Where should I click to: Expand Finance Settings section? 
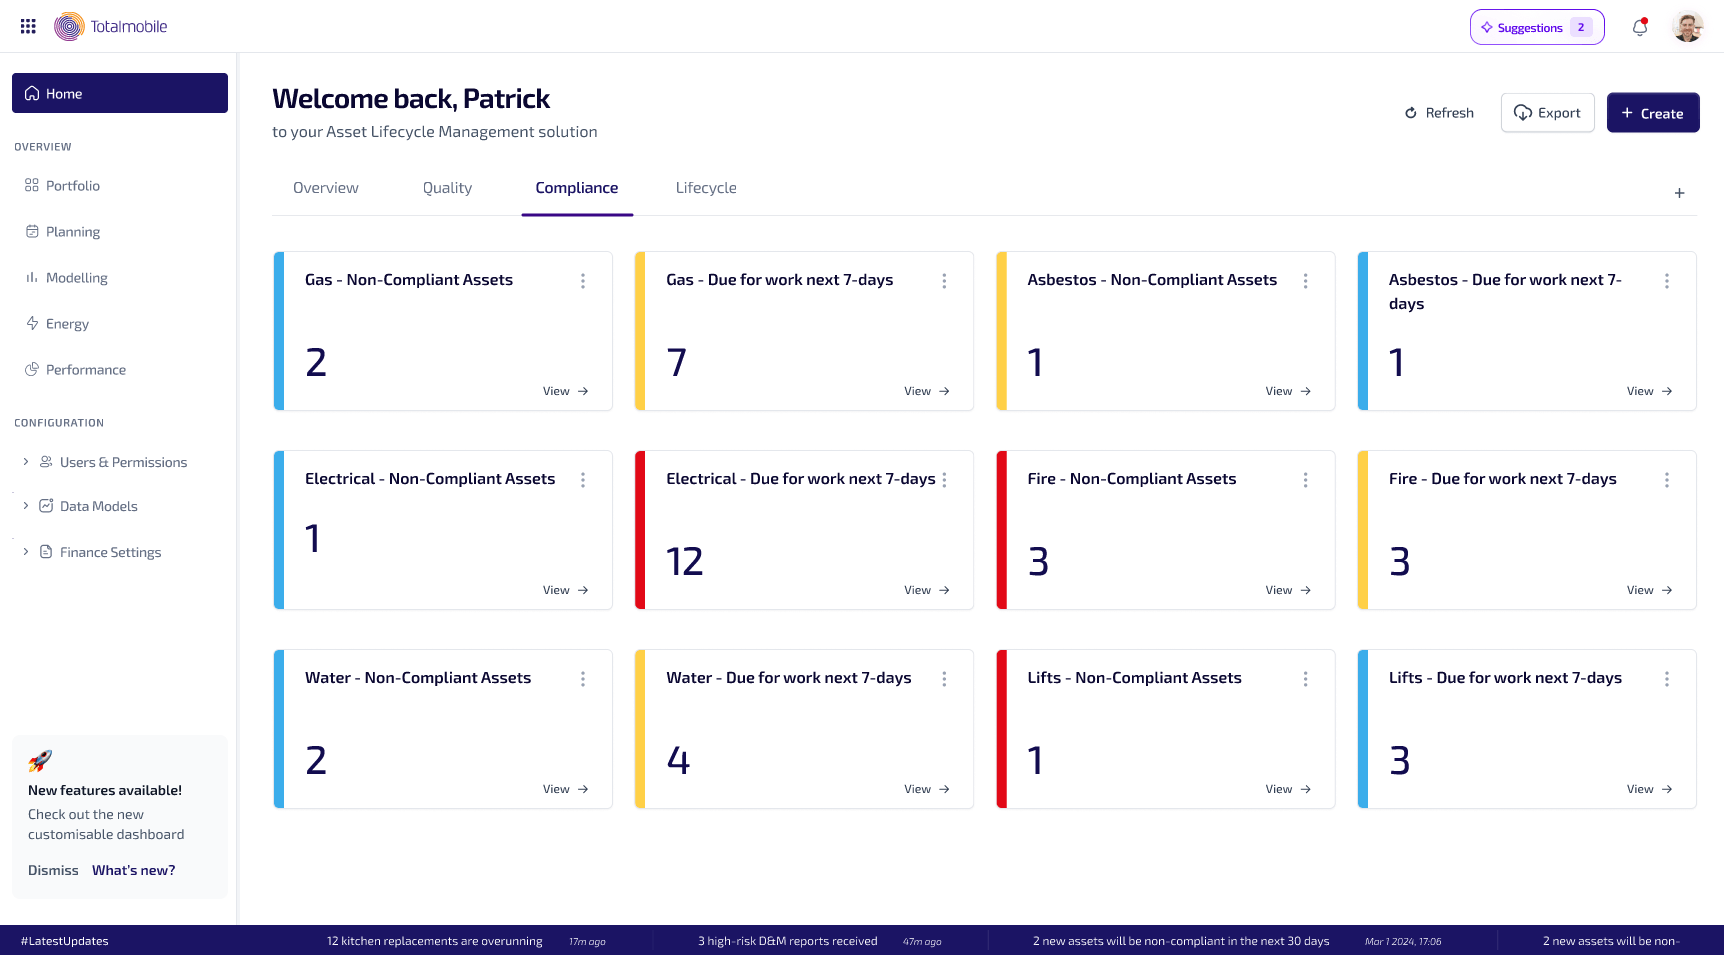26,552
